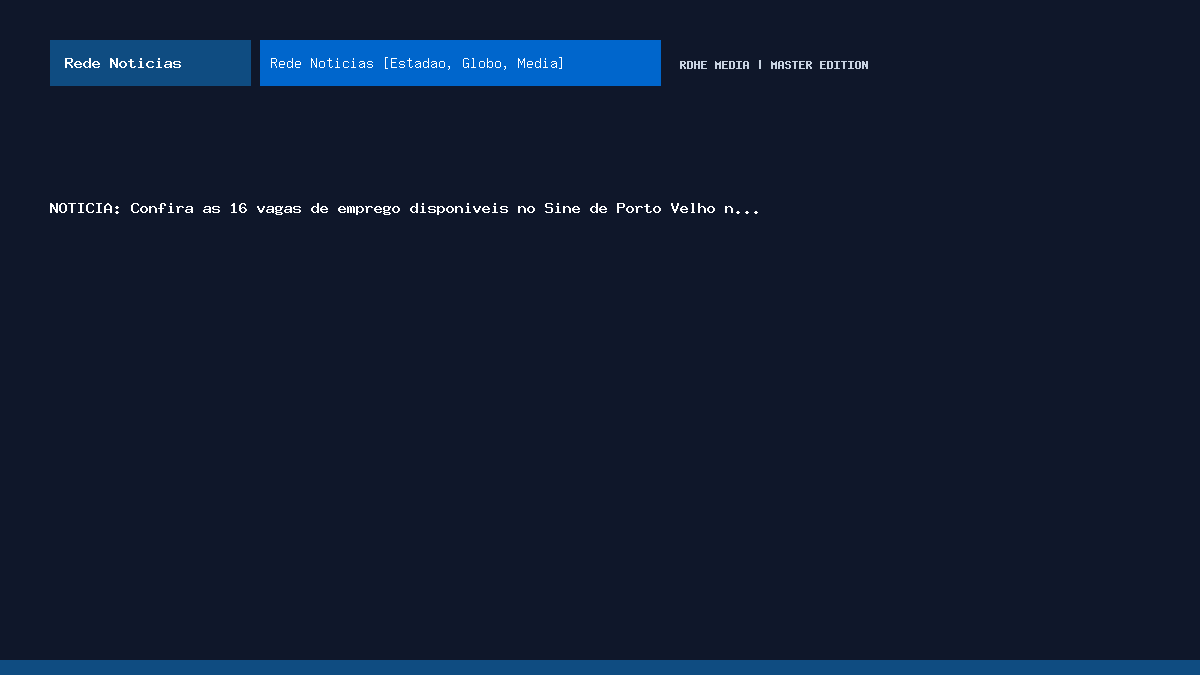This screenshot has width=1200, height=675.
Task: Click the dark Rede Noticias box
Action: pyautogui.click(x=150, y=63)
